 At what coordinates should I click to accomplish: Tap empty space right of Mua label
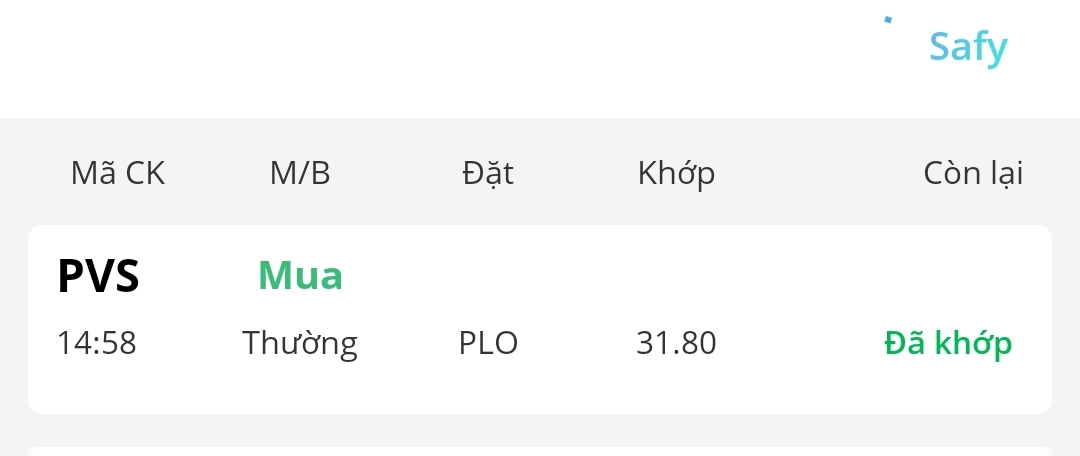600,276
